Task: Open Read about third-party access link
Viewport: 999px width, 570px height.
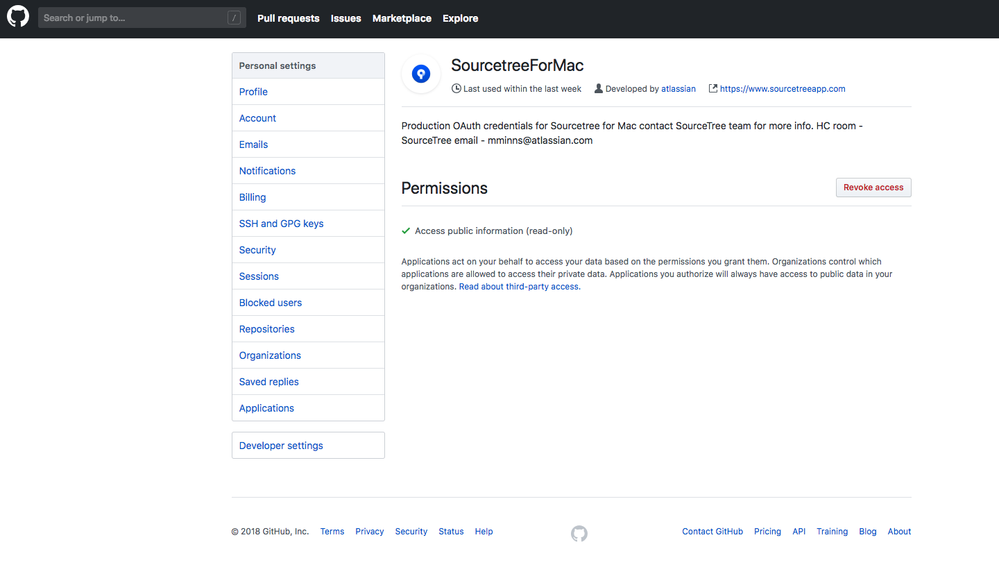Action: [519, 287]
